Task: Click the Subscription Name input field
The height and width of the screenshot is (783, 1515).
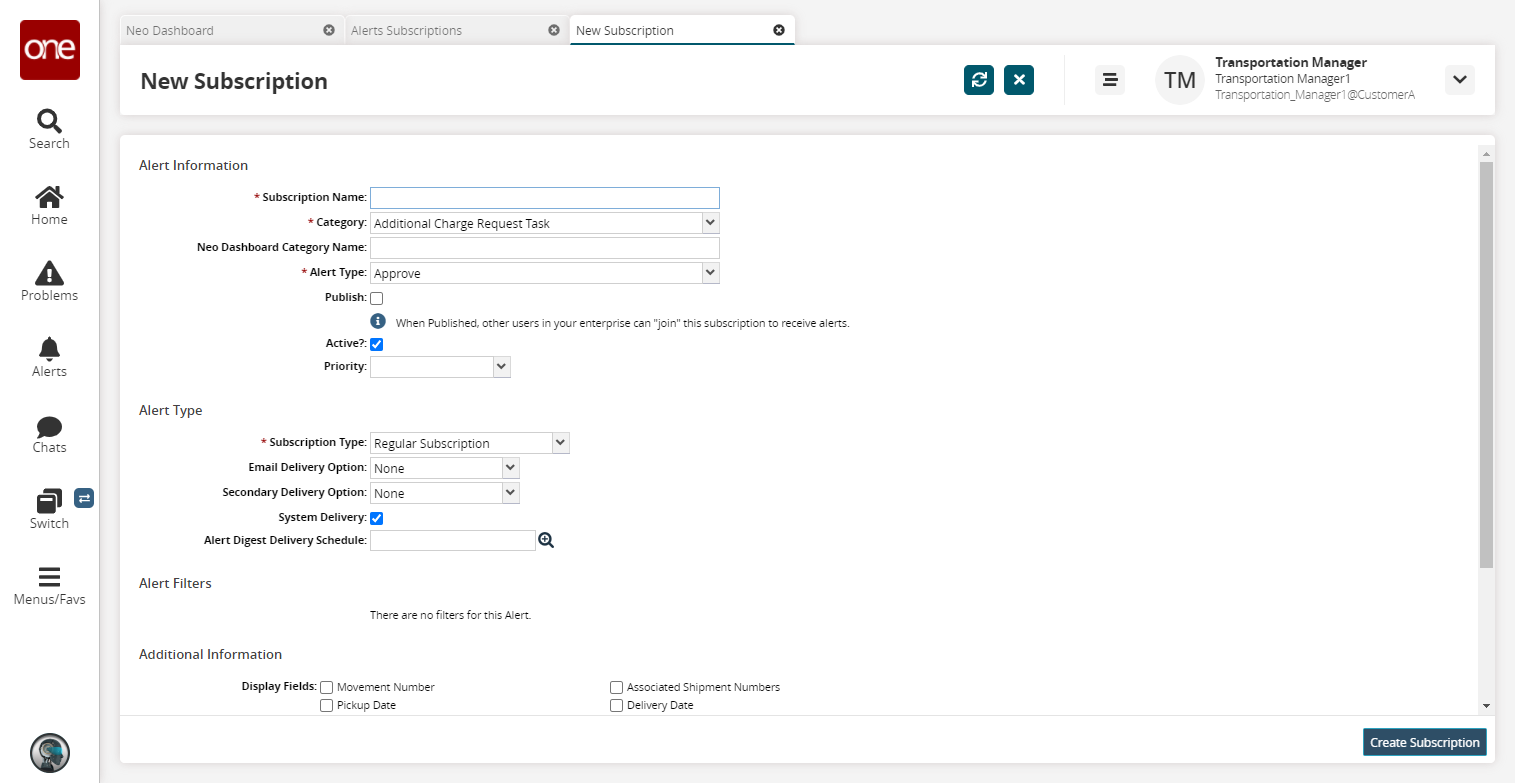Action: tap(544, 198)
